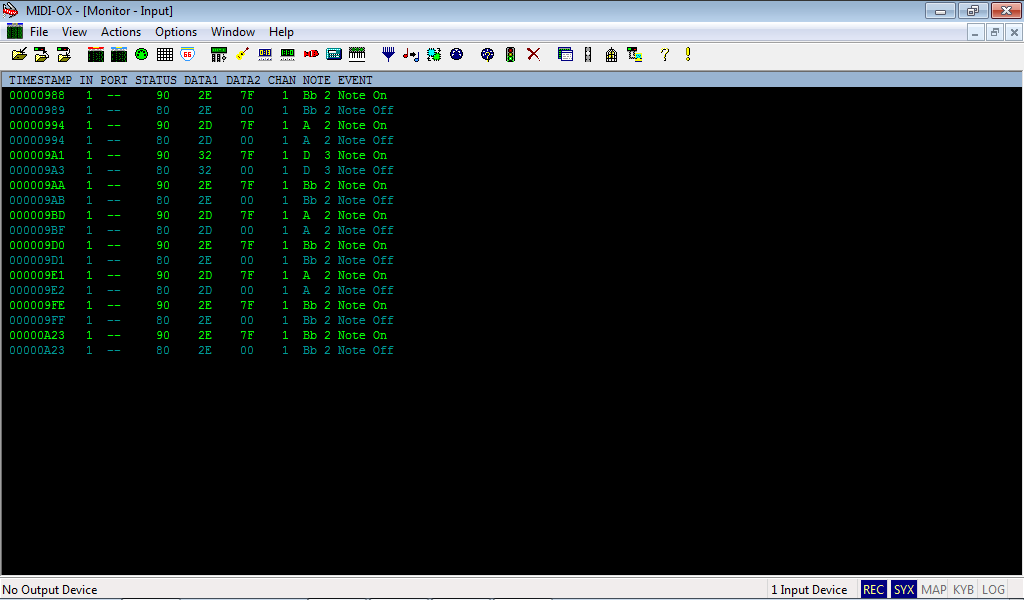Click the yellow exclamation mark icon
The width and height of the screenshot is (1024, 600).
click(688, 55)
